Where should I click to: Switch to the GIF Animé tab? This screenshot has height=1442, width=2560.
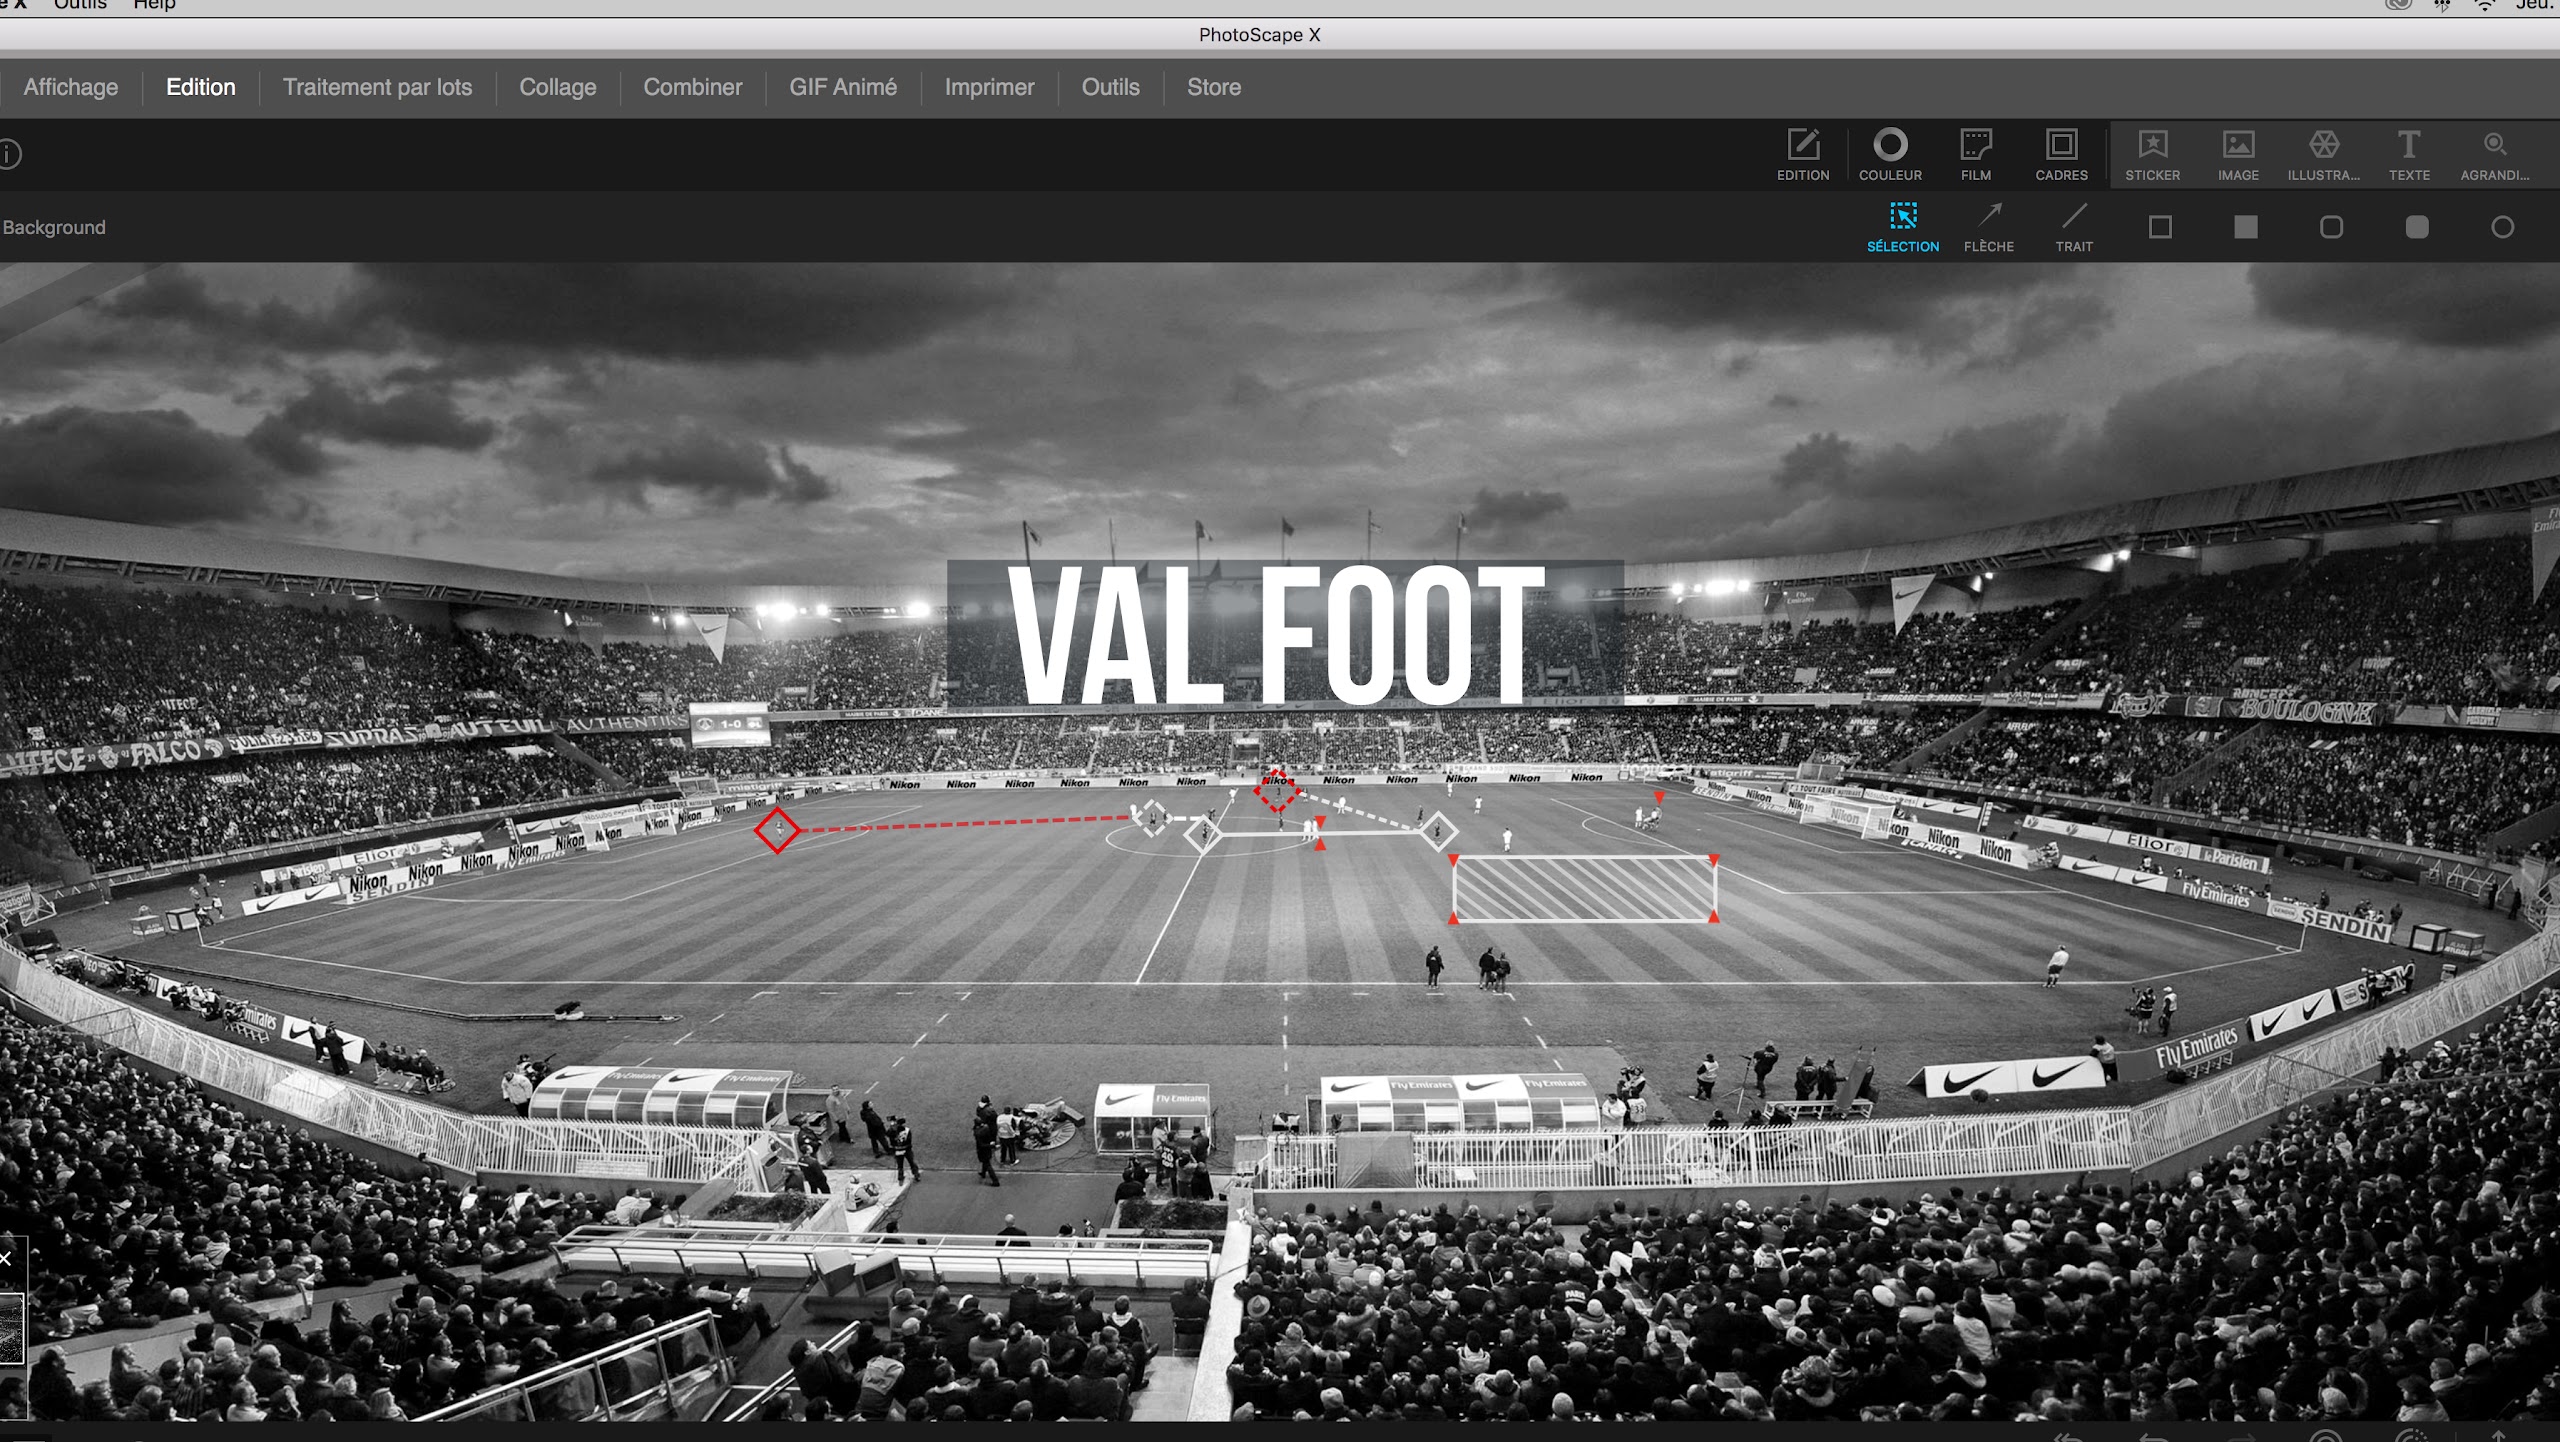(843, 87)
